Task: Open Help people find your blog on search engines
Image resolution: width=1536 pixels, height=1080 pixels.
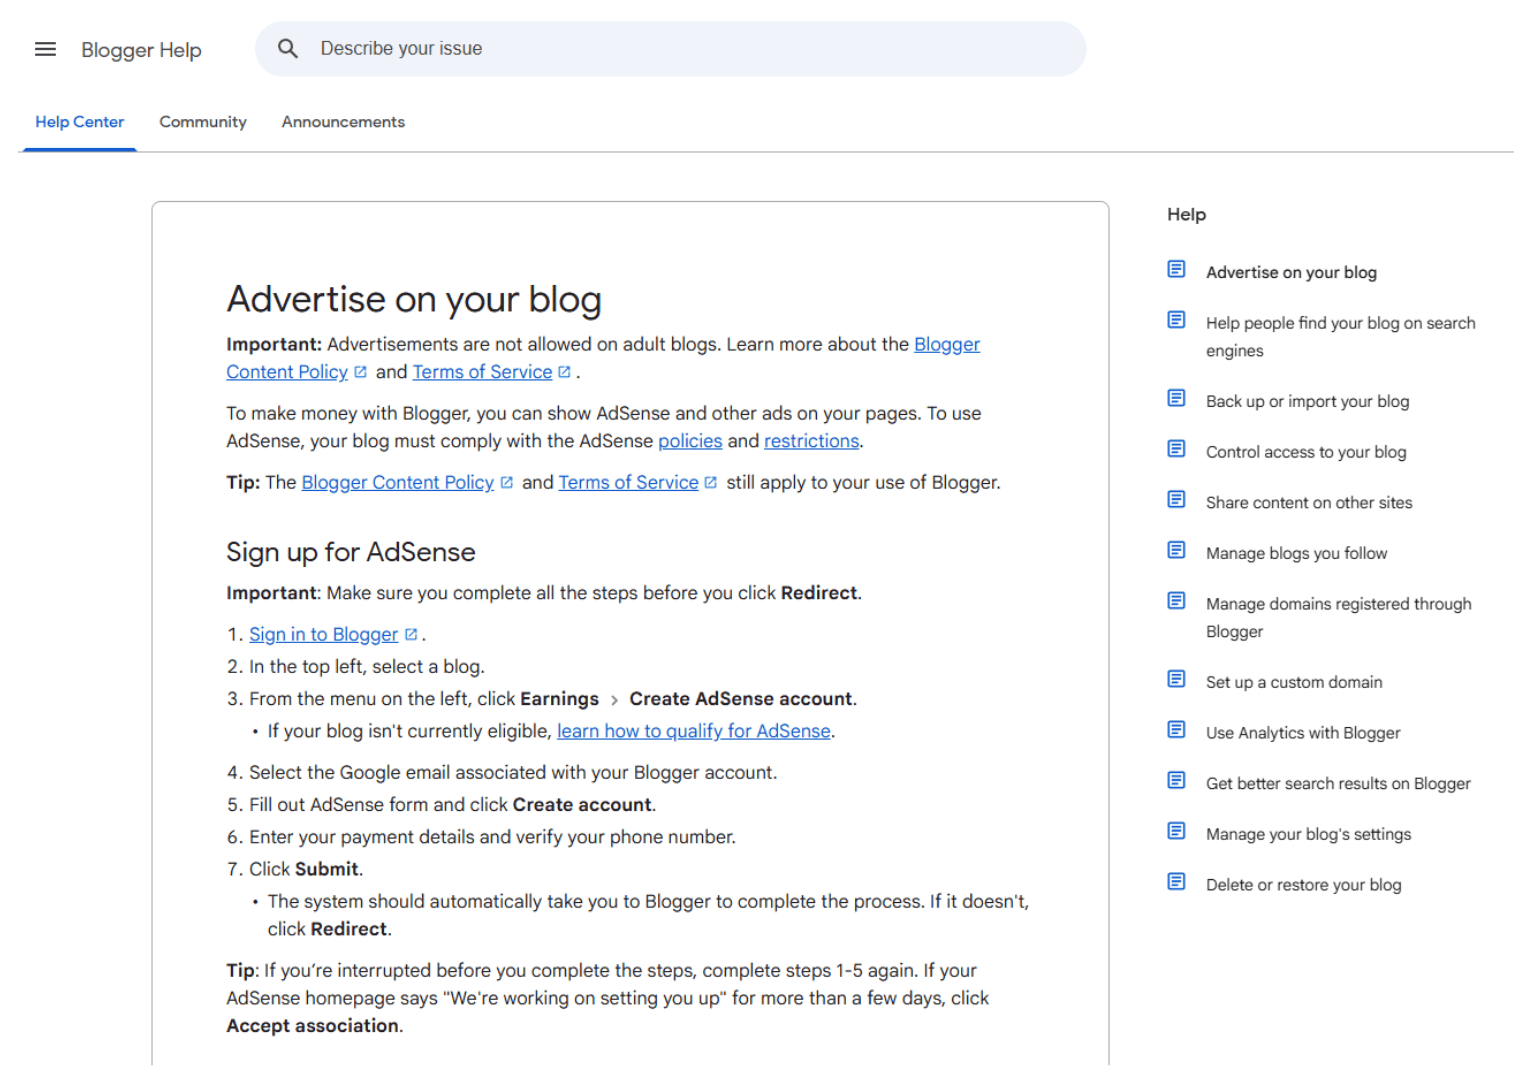Action: tap(1340, 337)
